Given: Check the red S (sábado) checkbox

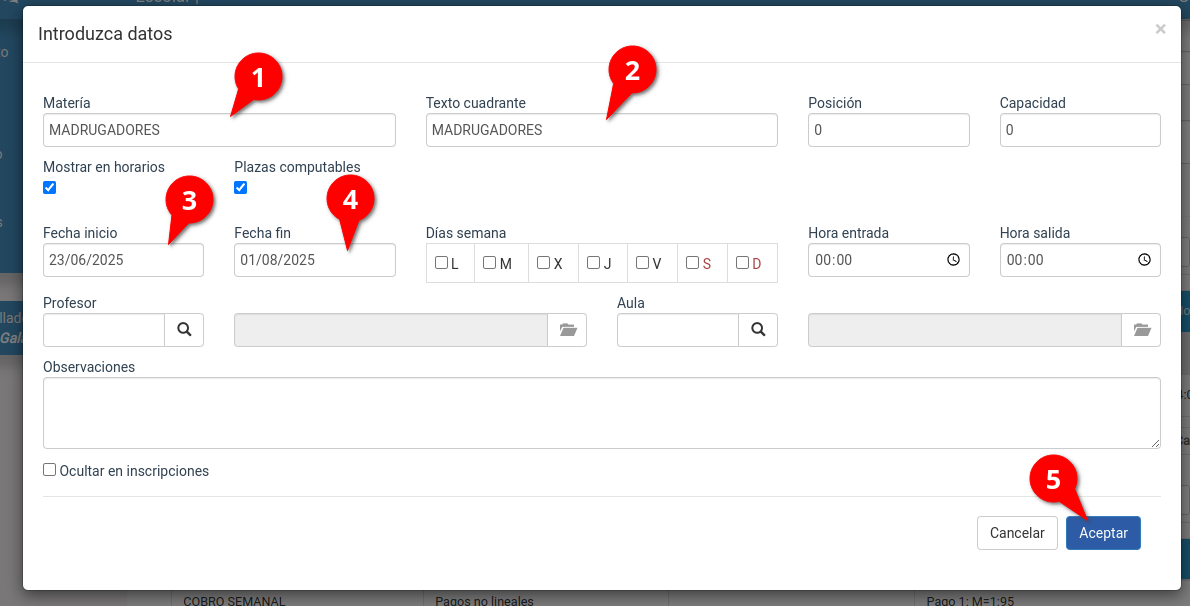Looking at the screenshot, I should [x=692, y=263].
